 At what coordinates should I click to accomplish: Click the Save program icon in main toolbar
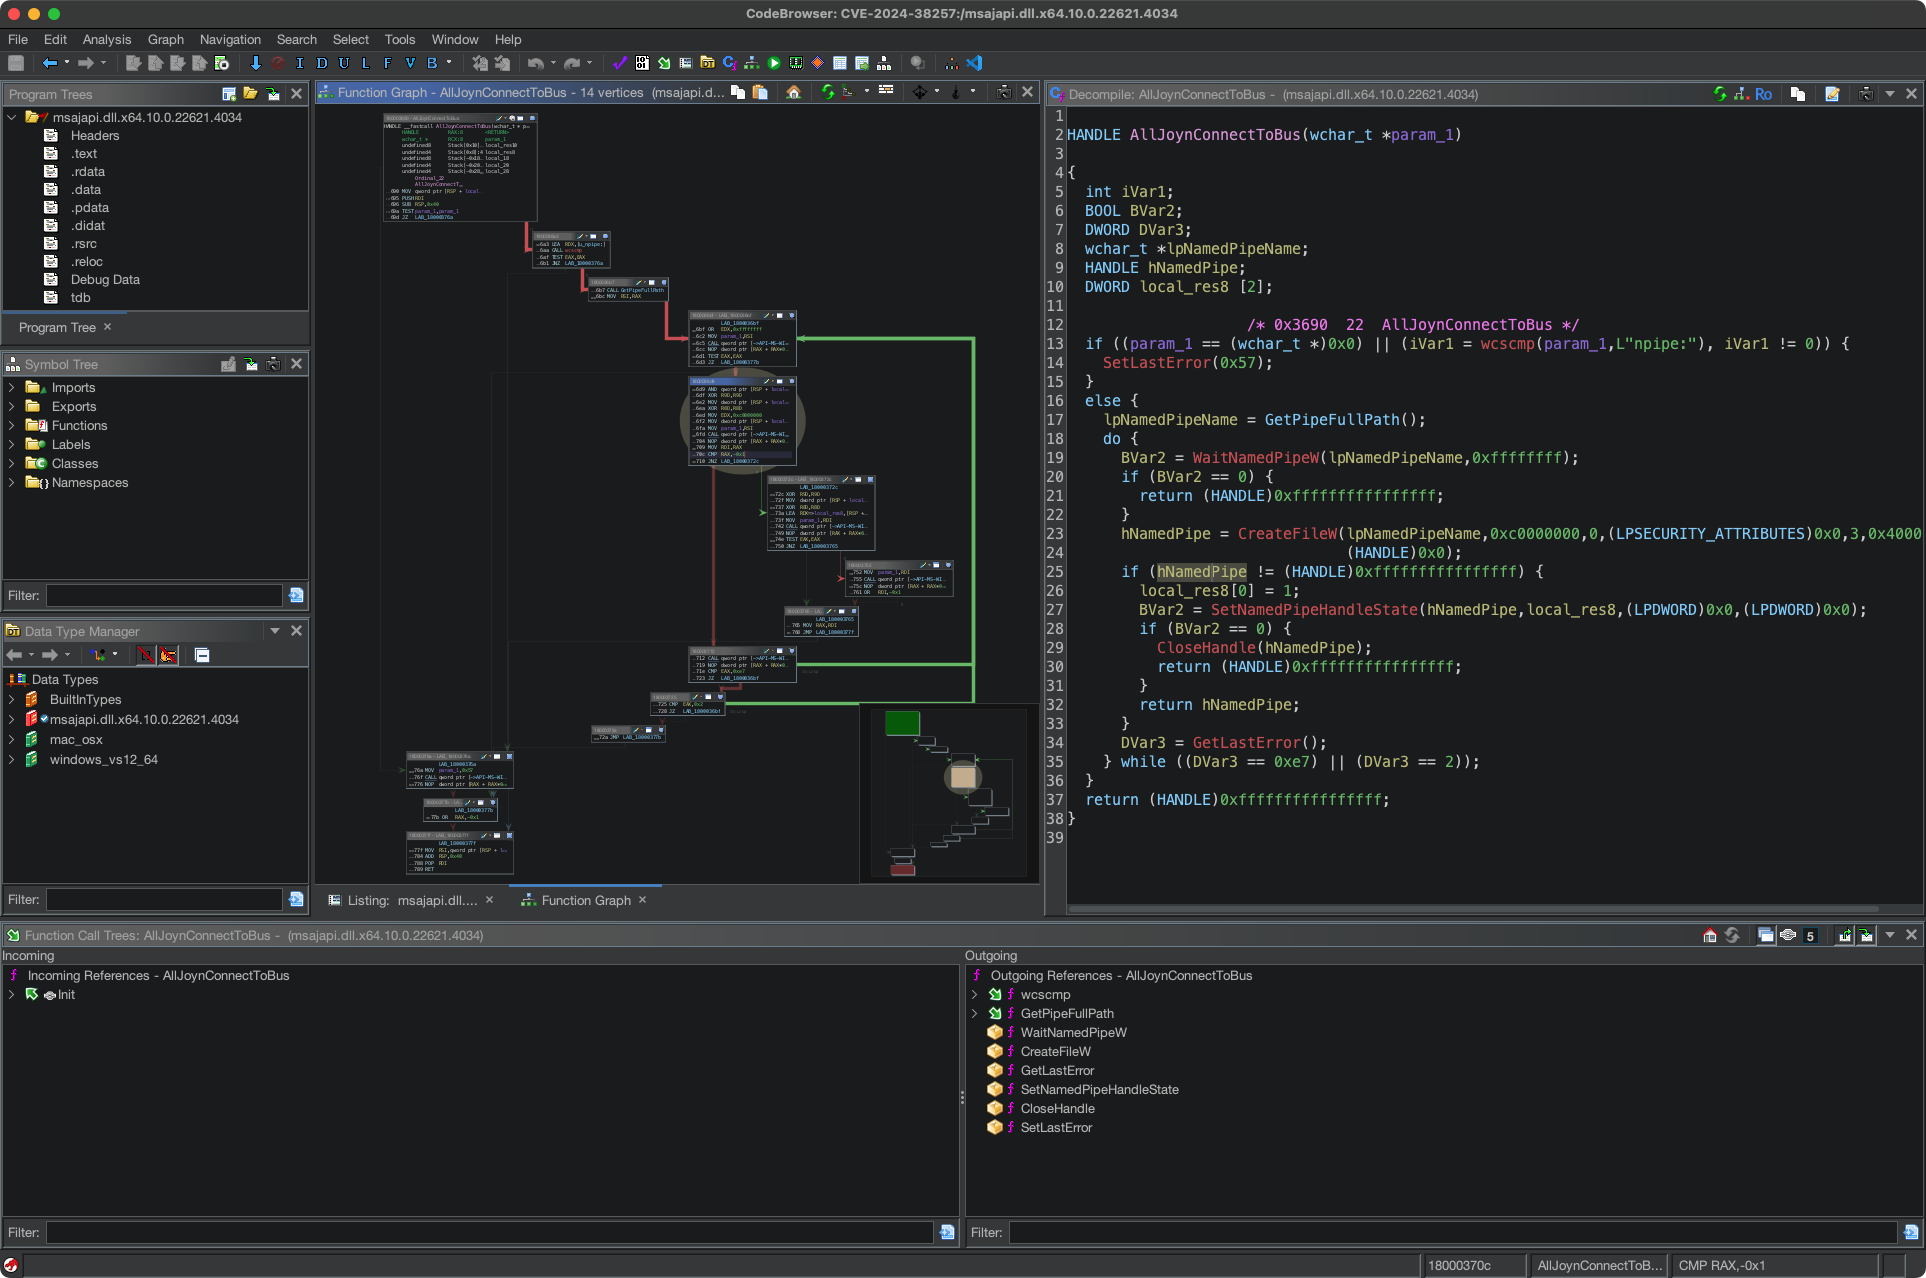pyautogui.click(x=16, y=63)
